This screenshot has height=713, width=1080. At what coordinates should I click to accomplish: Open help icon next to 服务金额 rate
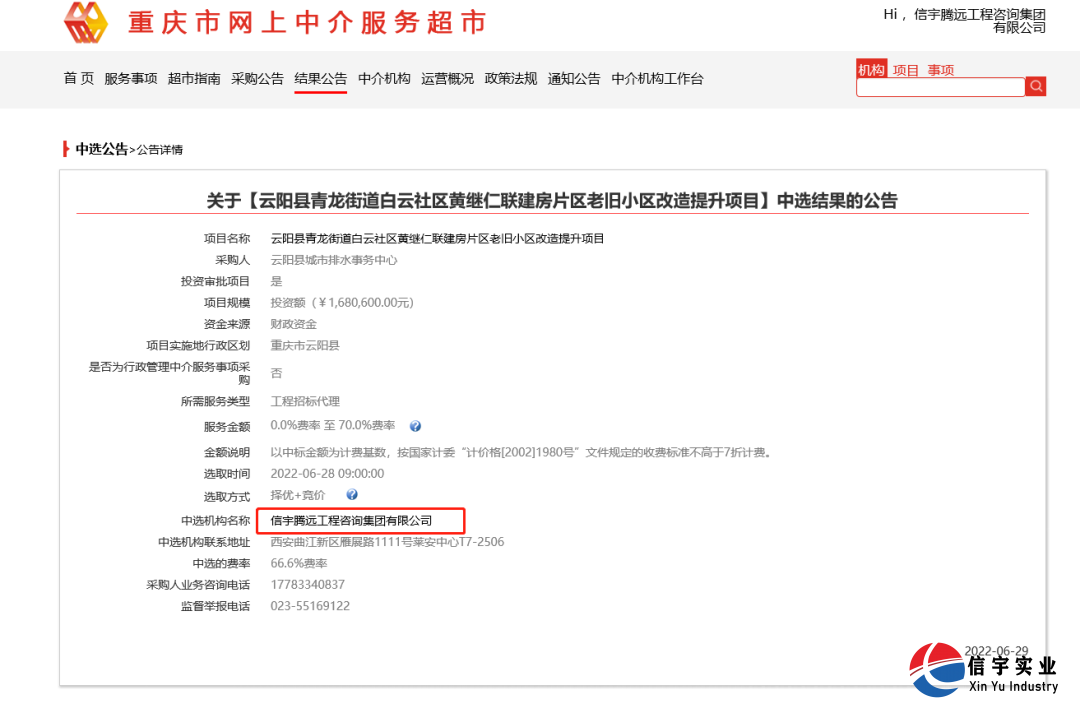(x=415, y=425)
